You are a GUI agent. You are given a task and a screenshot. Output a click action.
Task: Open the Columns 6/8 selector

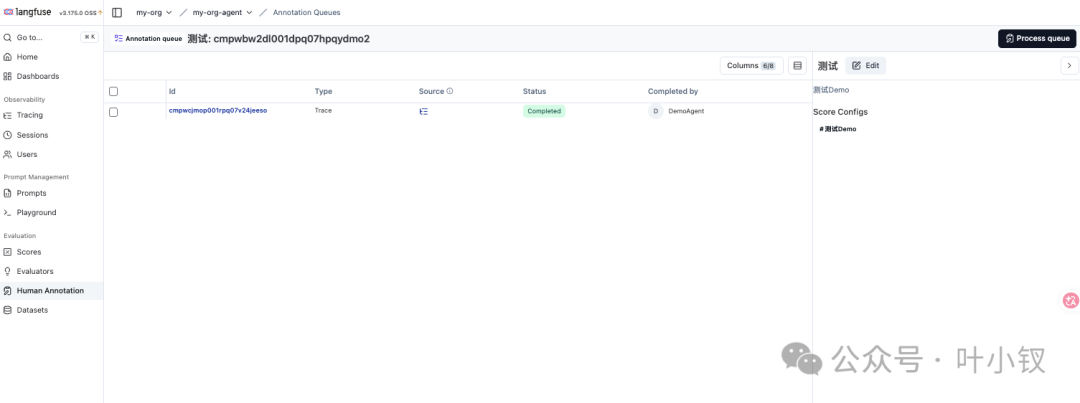click(751, 65)
